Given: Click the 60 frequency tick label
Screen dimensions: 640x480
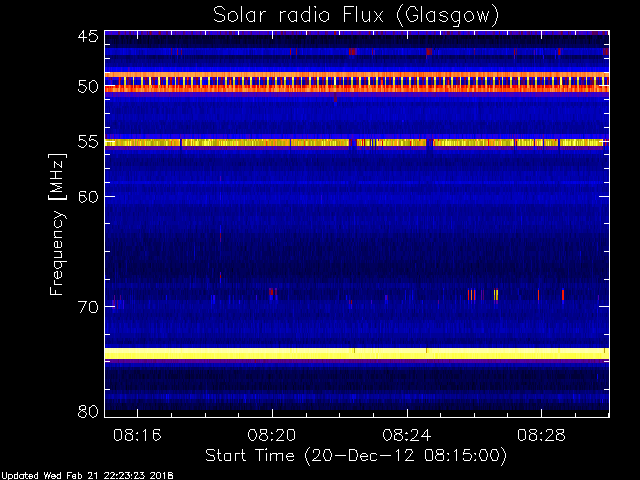Looking at the screenshot, I should click(x=88, y=197).
